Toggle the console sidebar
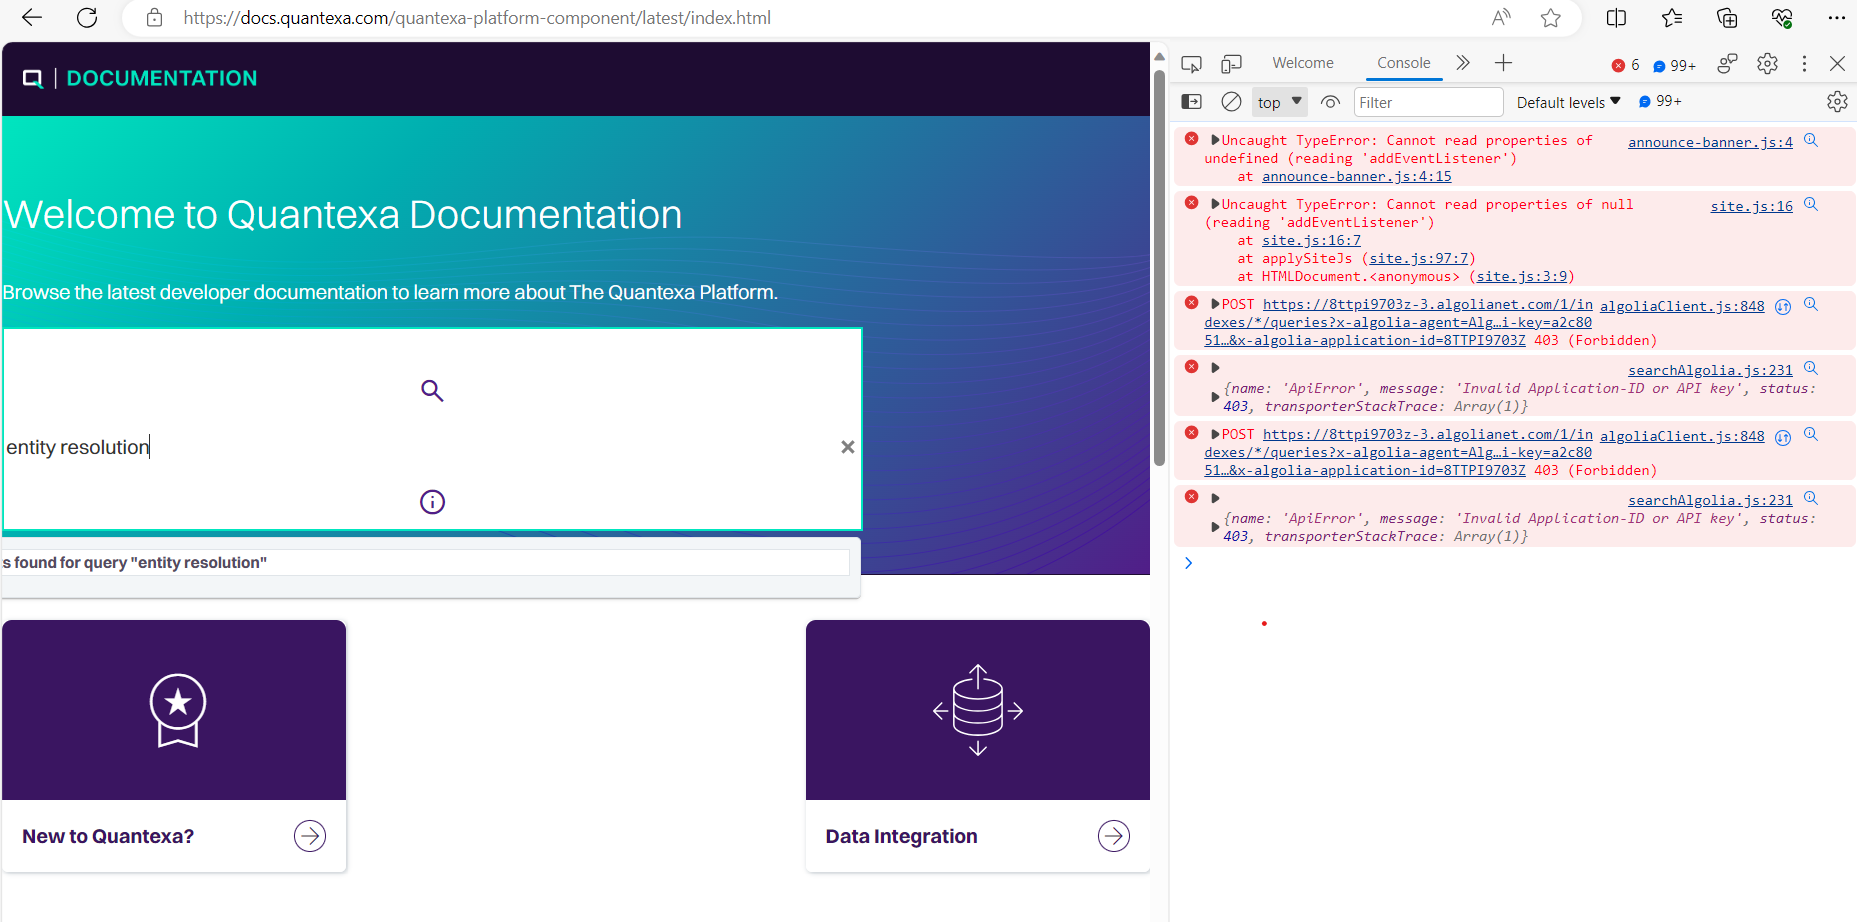 tap(1192, 102)
